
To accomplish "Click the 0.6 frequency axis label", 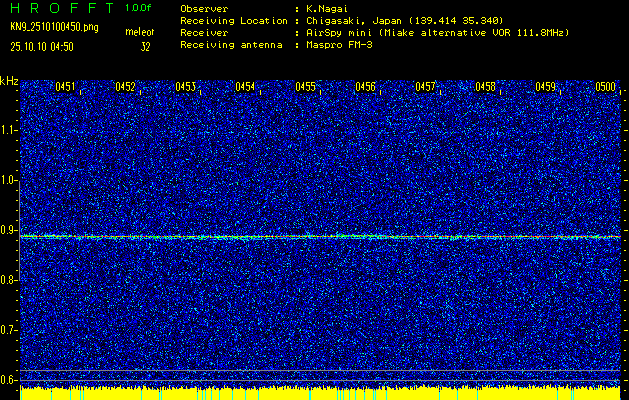I will click(x=9, y=380).
